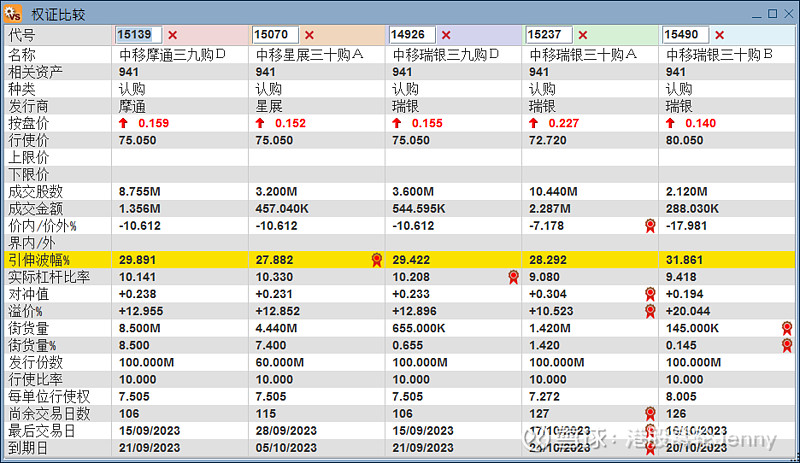Click the 每单位行使权 row label
Viewport: 800px width, 463px height.
pyautogui.click(x=49, y=397)
